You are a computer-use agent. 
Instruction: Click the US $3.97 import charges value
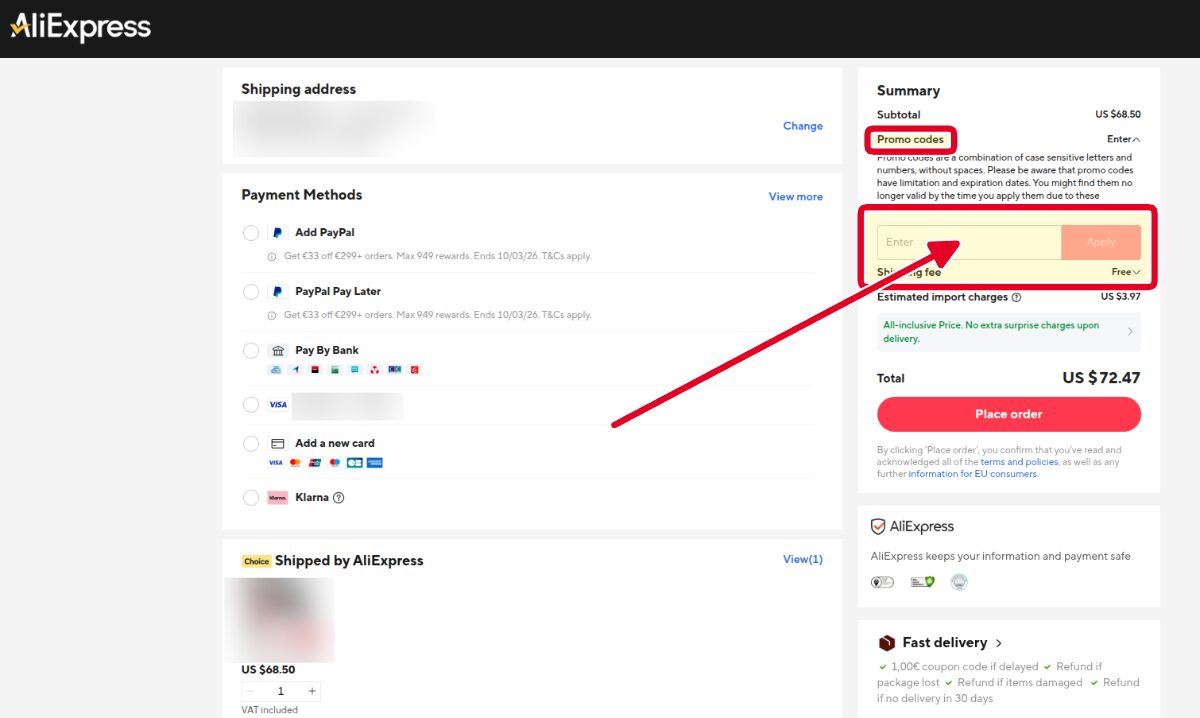point(1121,297)
